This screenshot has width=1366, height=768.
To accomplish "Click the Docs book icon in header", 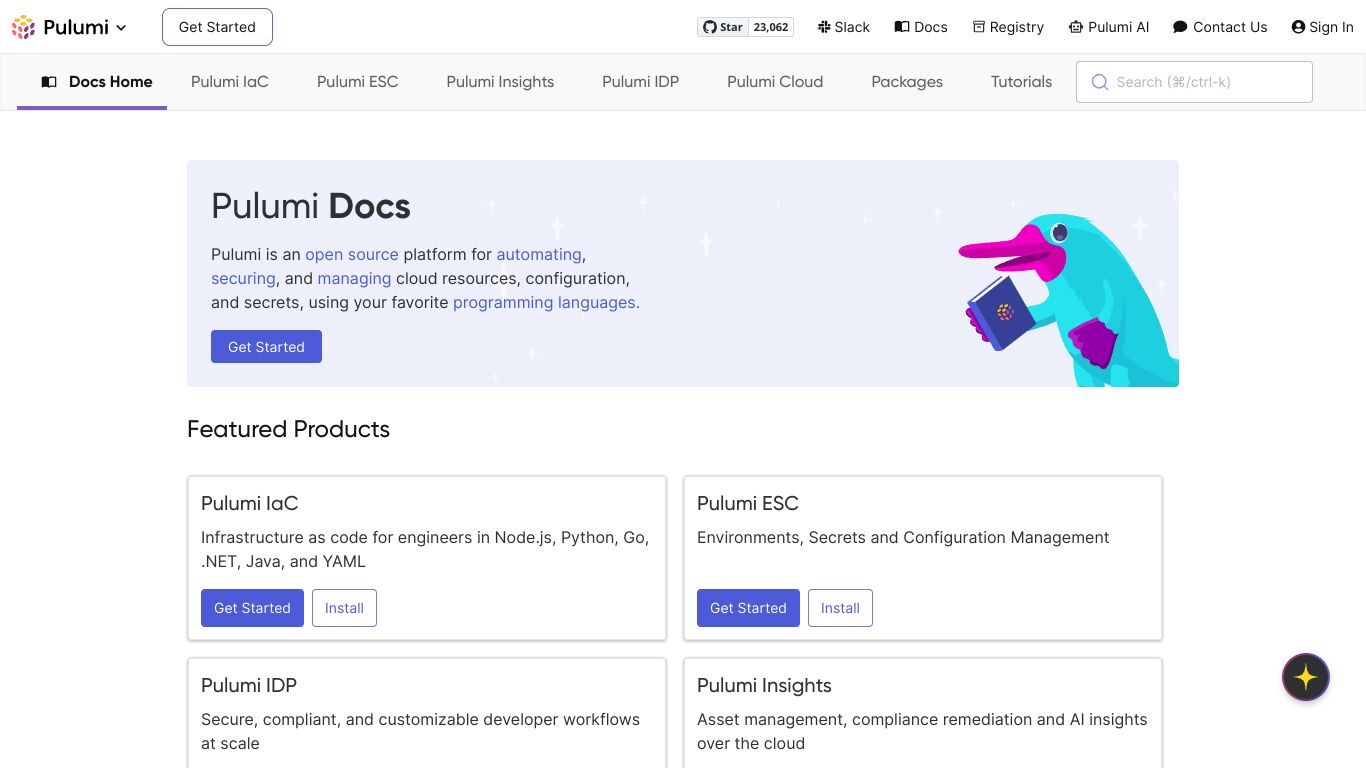I will pyautogui.click(x=902, y=27).
